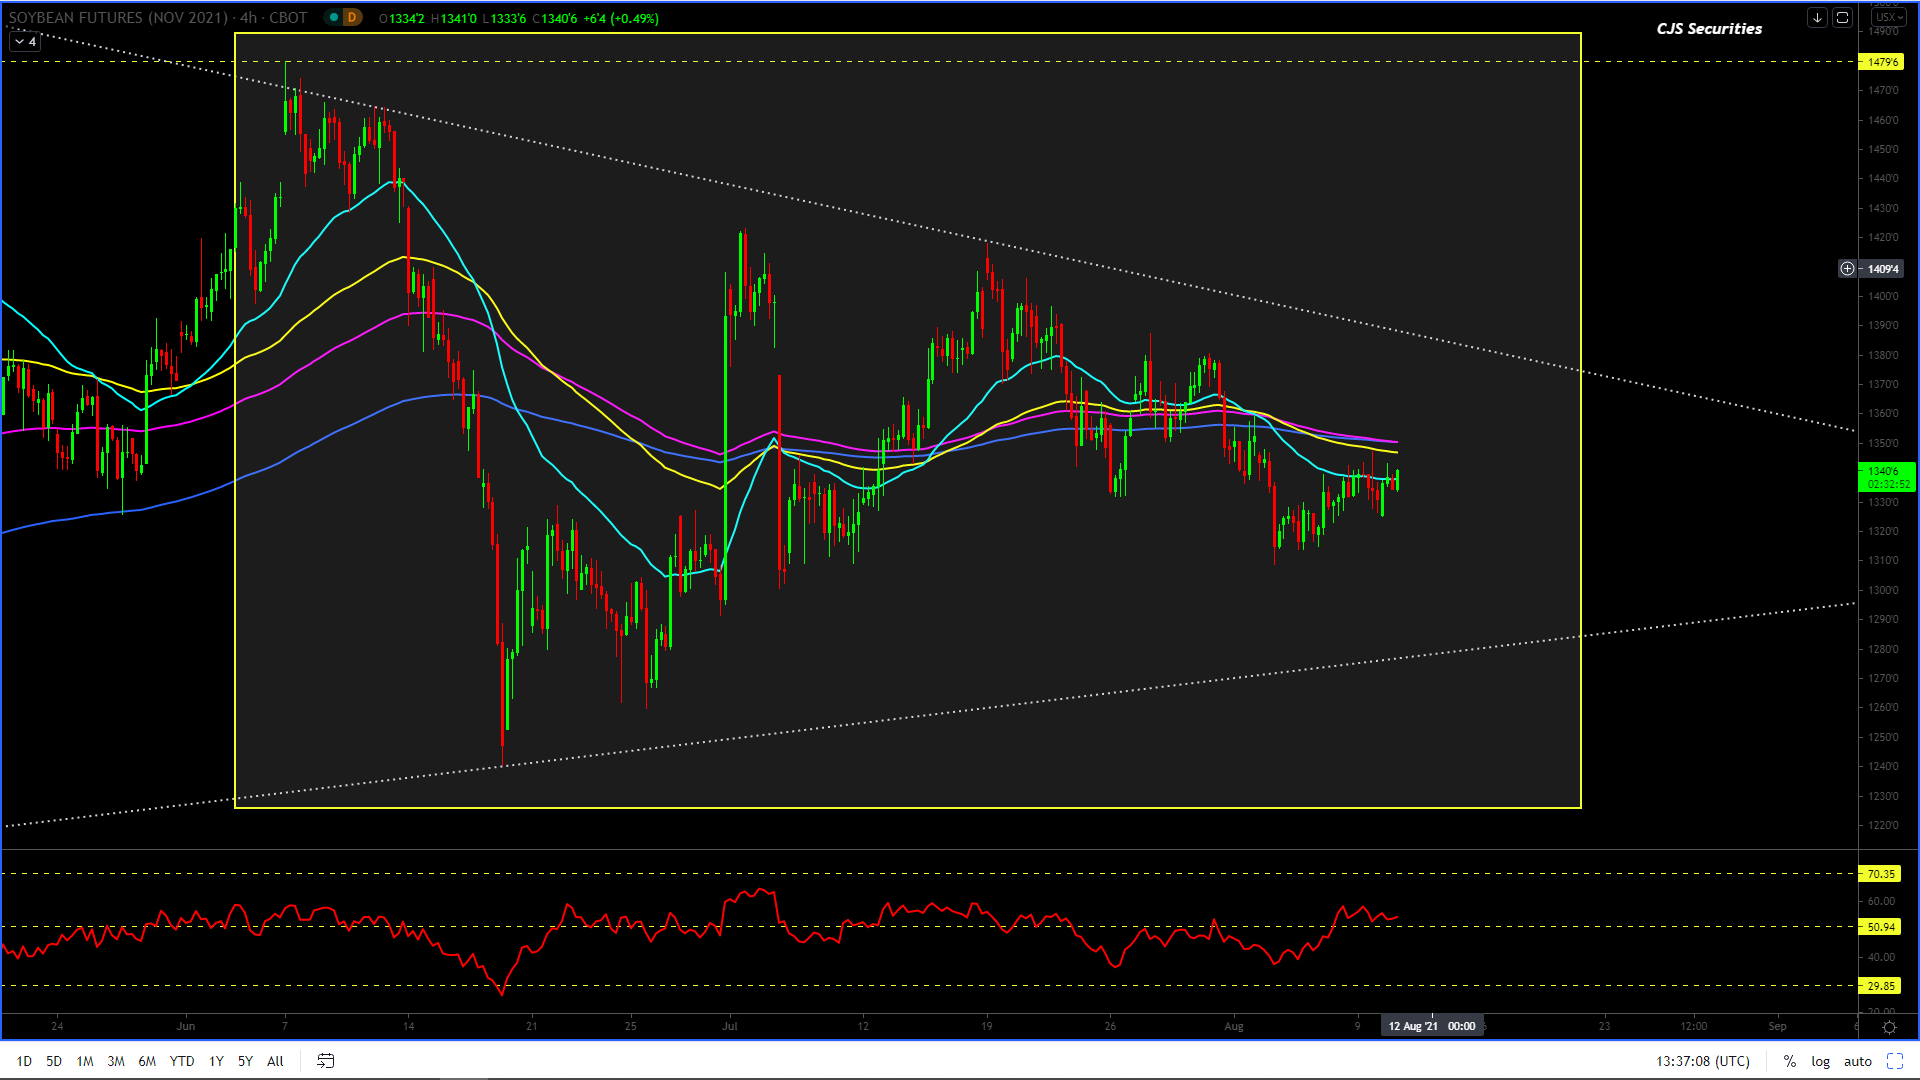This screenshot has height=1080, width=1920.
Task: Switch to the All date range
Action: (275, 1061)
